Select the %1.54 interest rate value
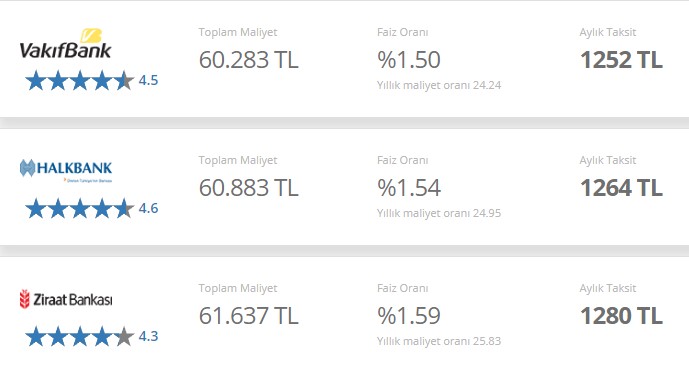This screenshot has height=369, width=689. 409,188
